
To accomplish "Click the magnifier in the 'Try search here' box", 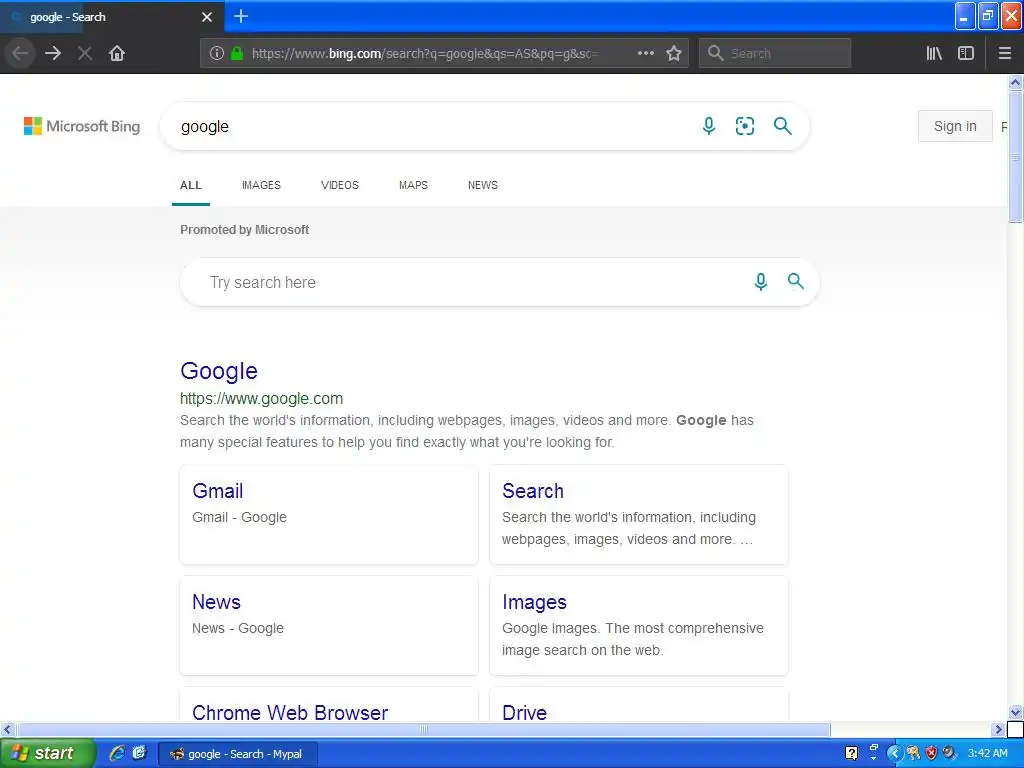I will click(795, 281).
